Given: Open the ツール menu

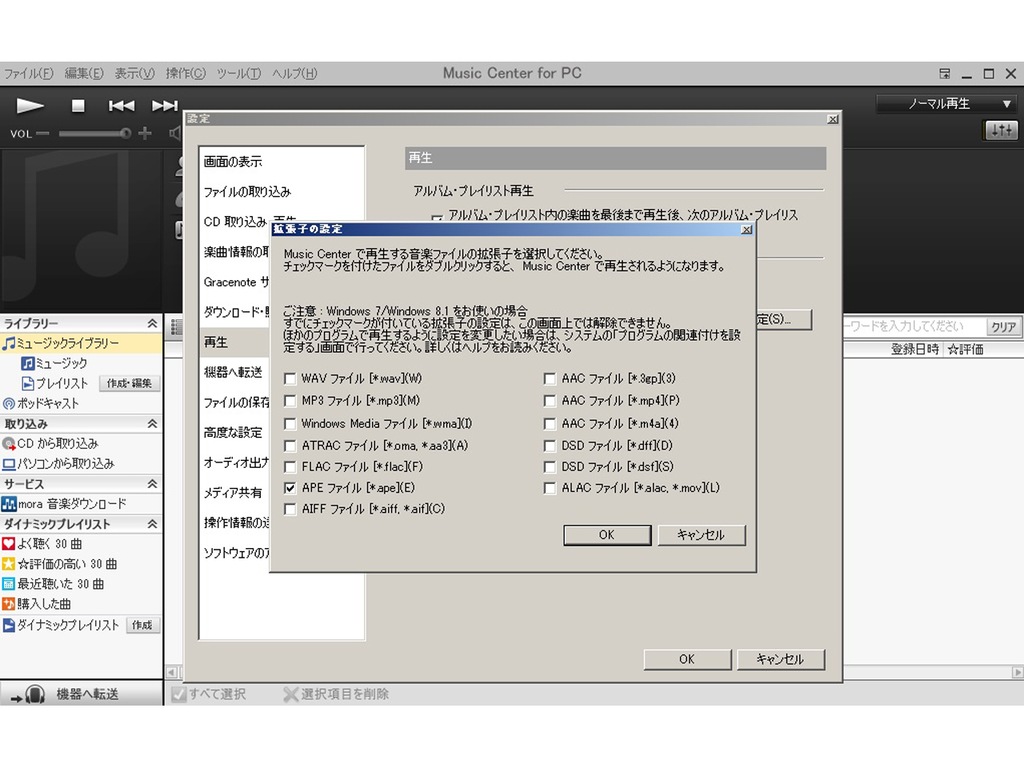Looking at the screenshot, I should pos(238,73).
